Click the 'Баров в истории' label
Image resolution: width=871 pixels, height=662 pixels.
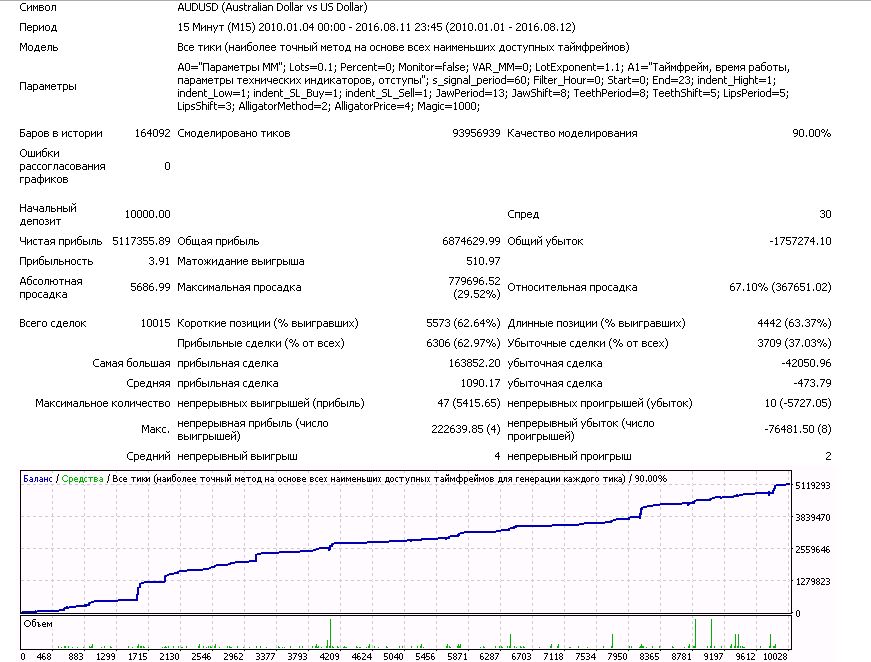tap(61, 133)
